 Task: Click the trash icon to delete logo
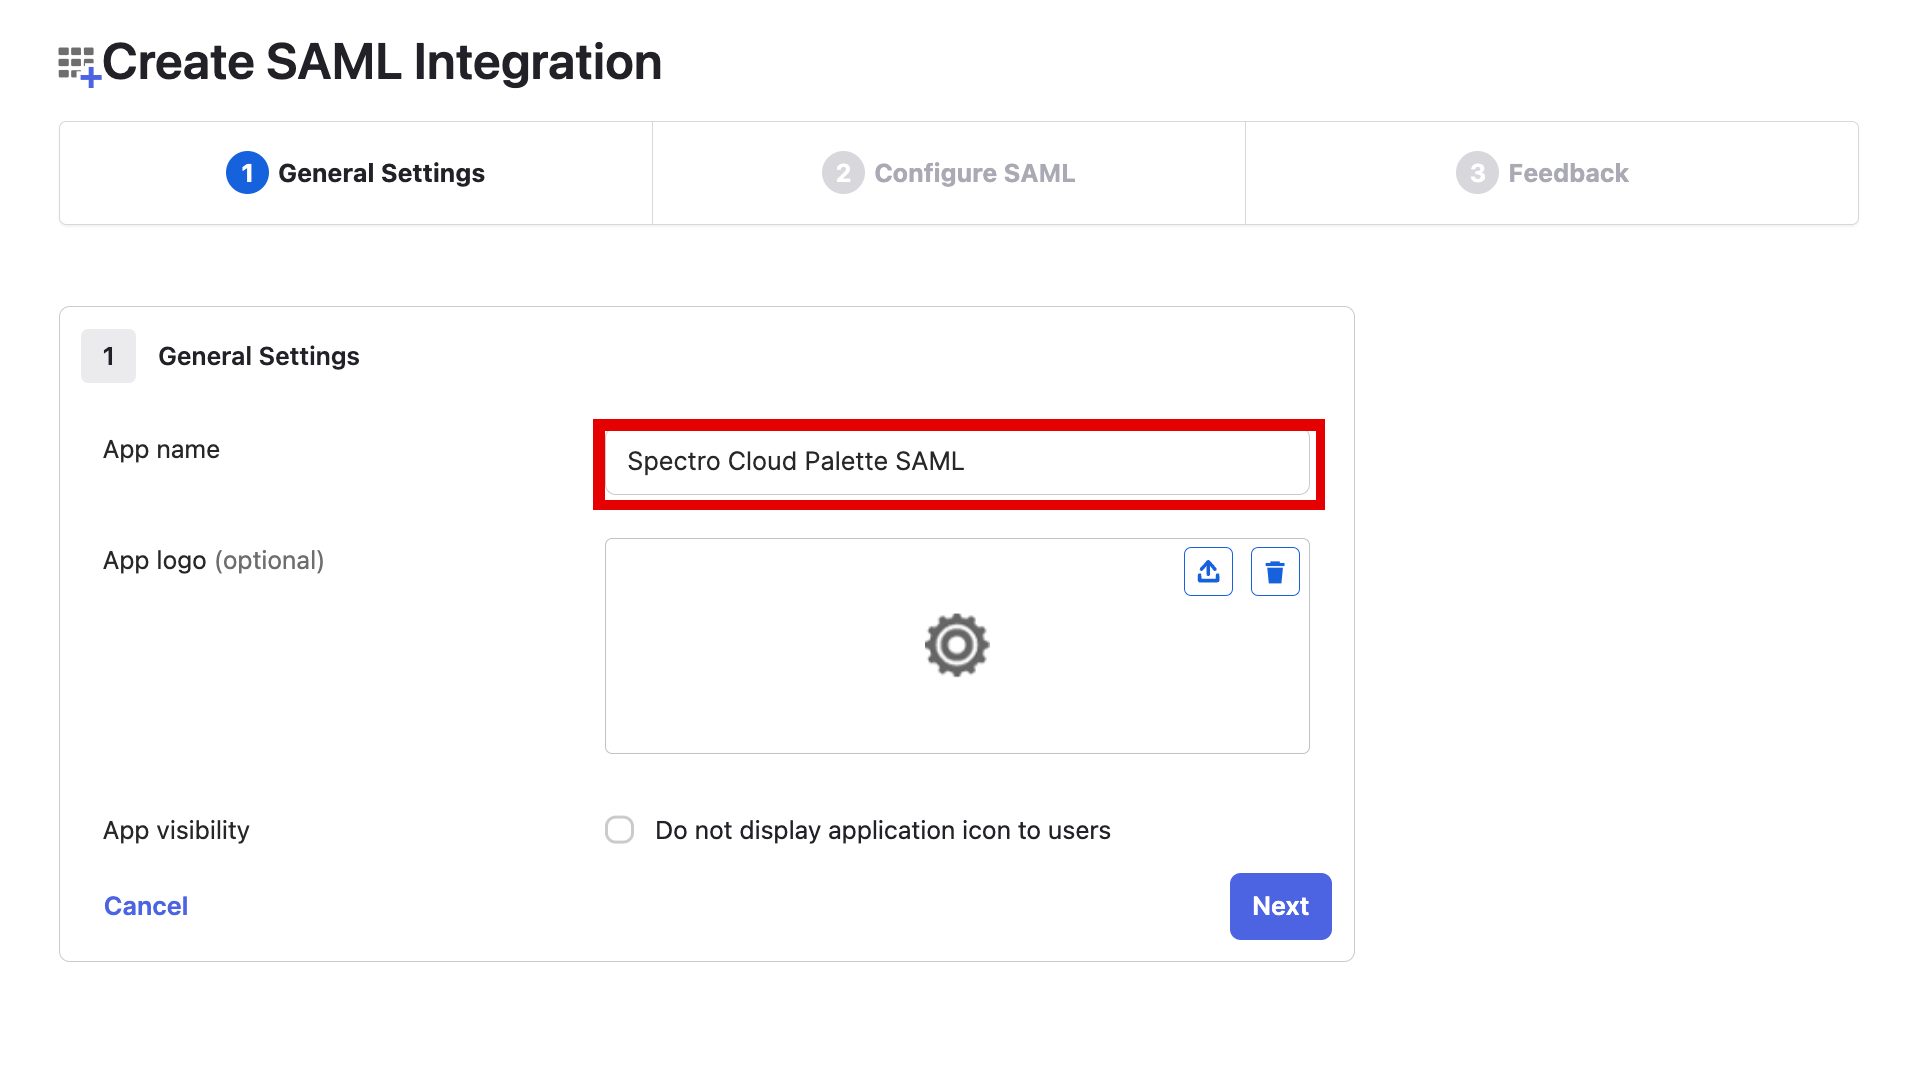pyautogui.click(x=1275, y=571)
